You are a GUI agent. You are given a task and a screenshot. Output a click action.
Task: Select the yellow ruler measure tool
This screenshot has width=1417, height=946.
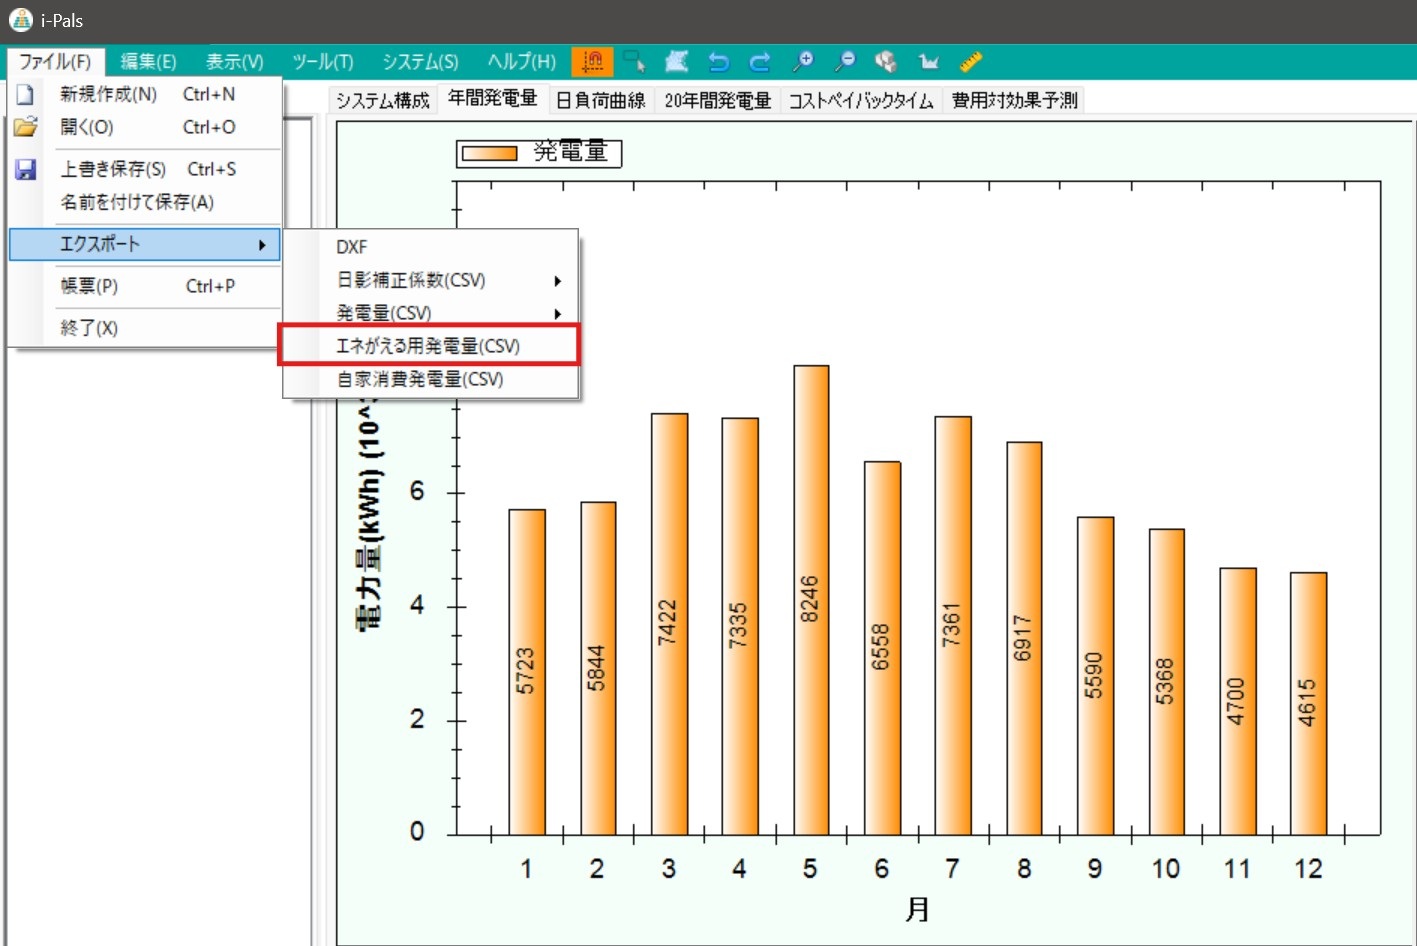(x=971, y=62)
